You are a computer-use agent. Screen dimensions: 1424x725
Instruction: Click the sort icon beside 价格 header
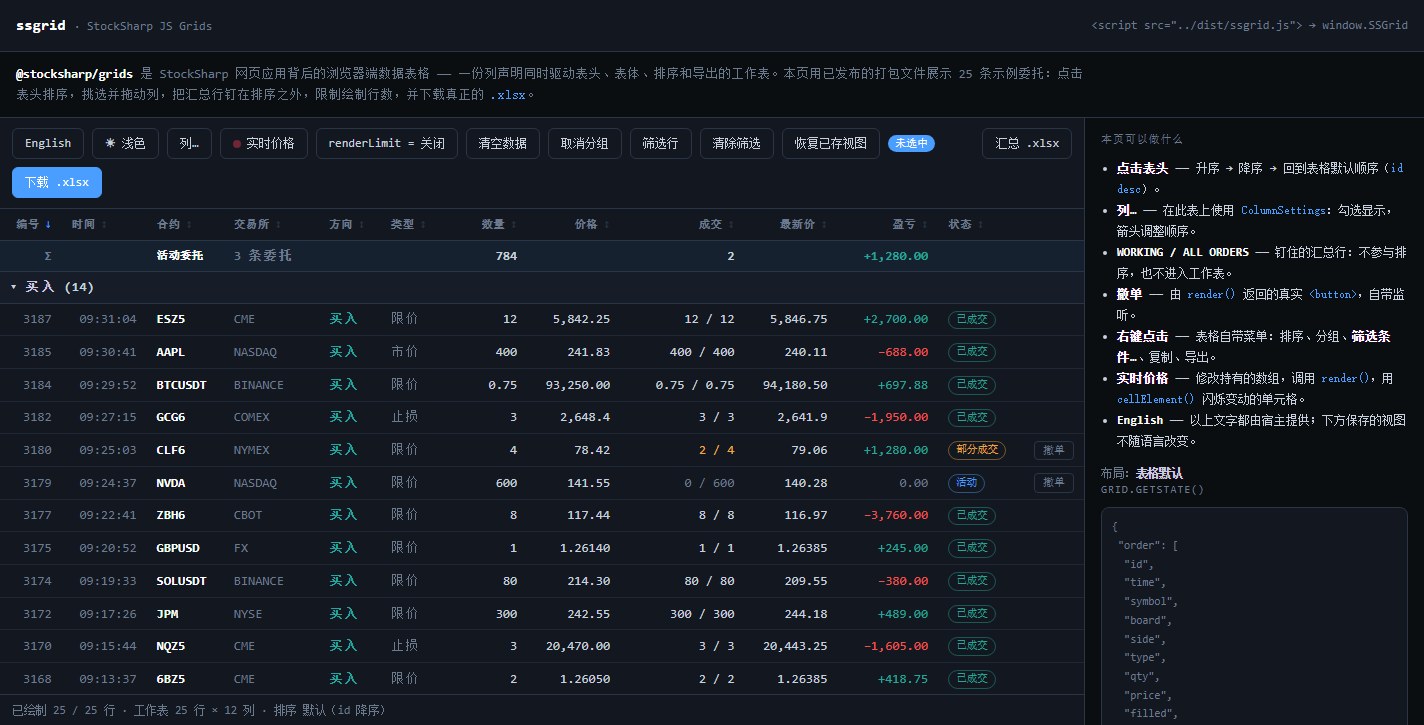click(607, 225)
